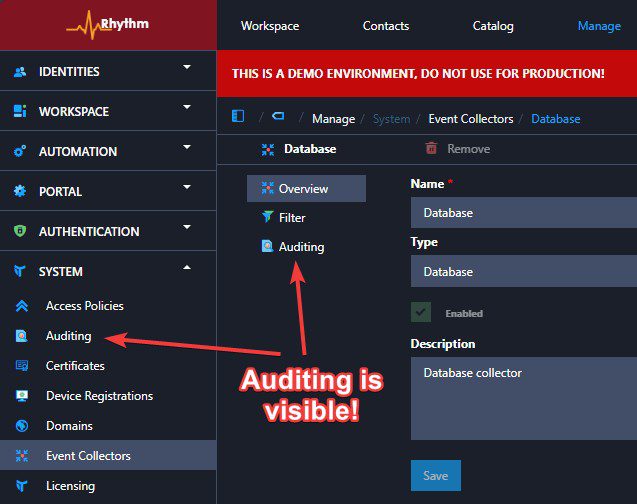Click the Access Policies chevron icon

(x=21, y=306)
